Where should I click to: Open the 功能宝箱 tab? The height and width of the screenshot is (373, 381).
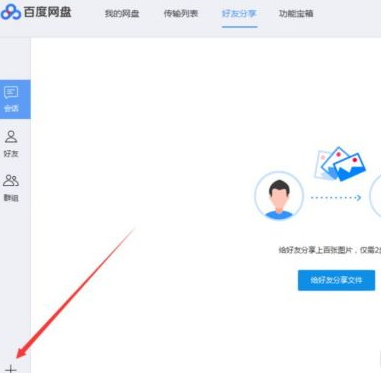[296, 14]
